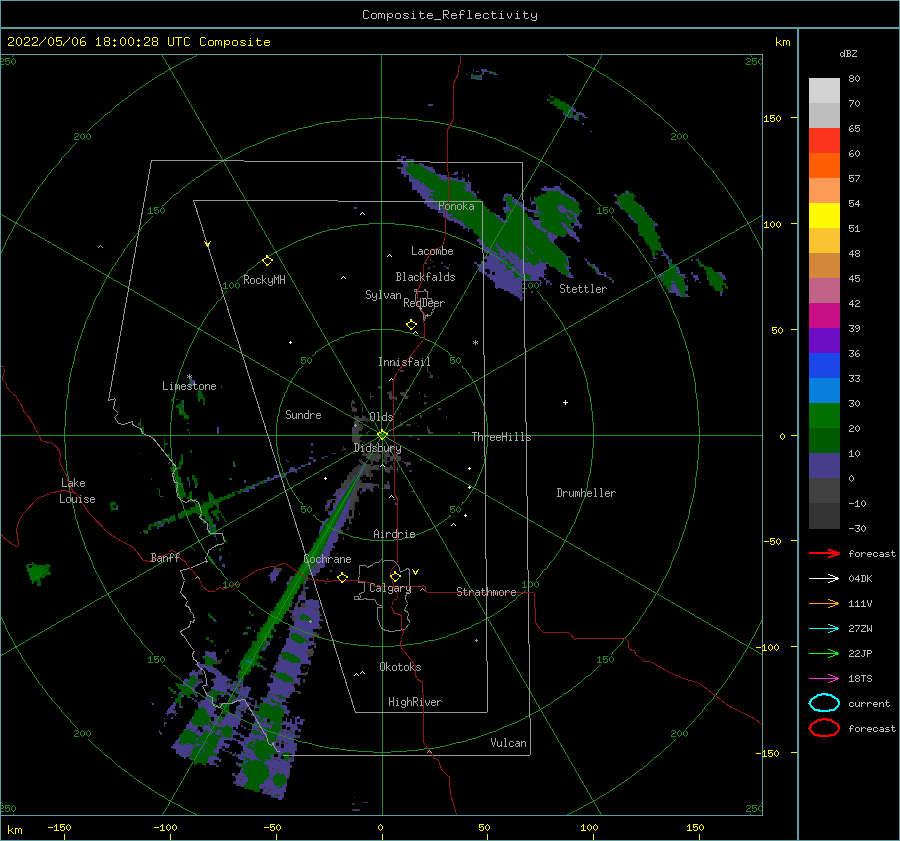The width and height of the screenshot is (900, 841).
Task: Click the green echo blob southwest of Banff
Action: coord(38,572)
